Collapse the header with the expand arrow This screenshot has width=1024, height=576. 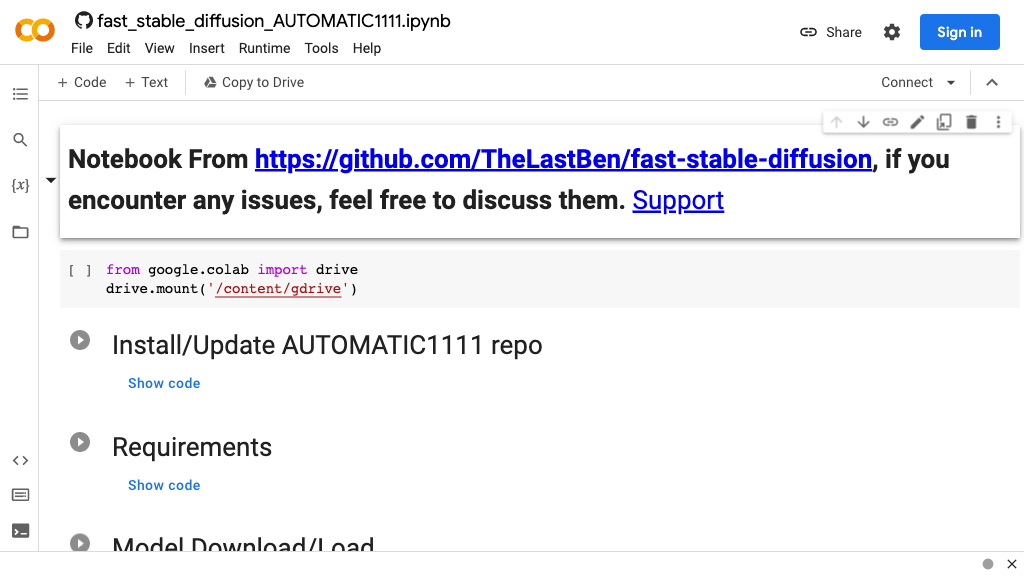coord(992,82)
